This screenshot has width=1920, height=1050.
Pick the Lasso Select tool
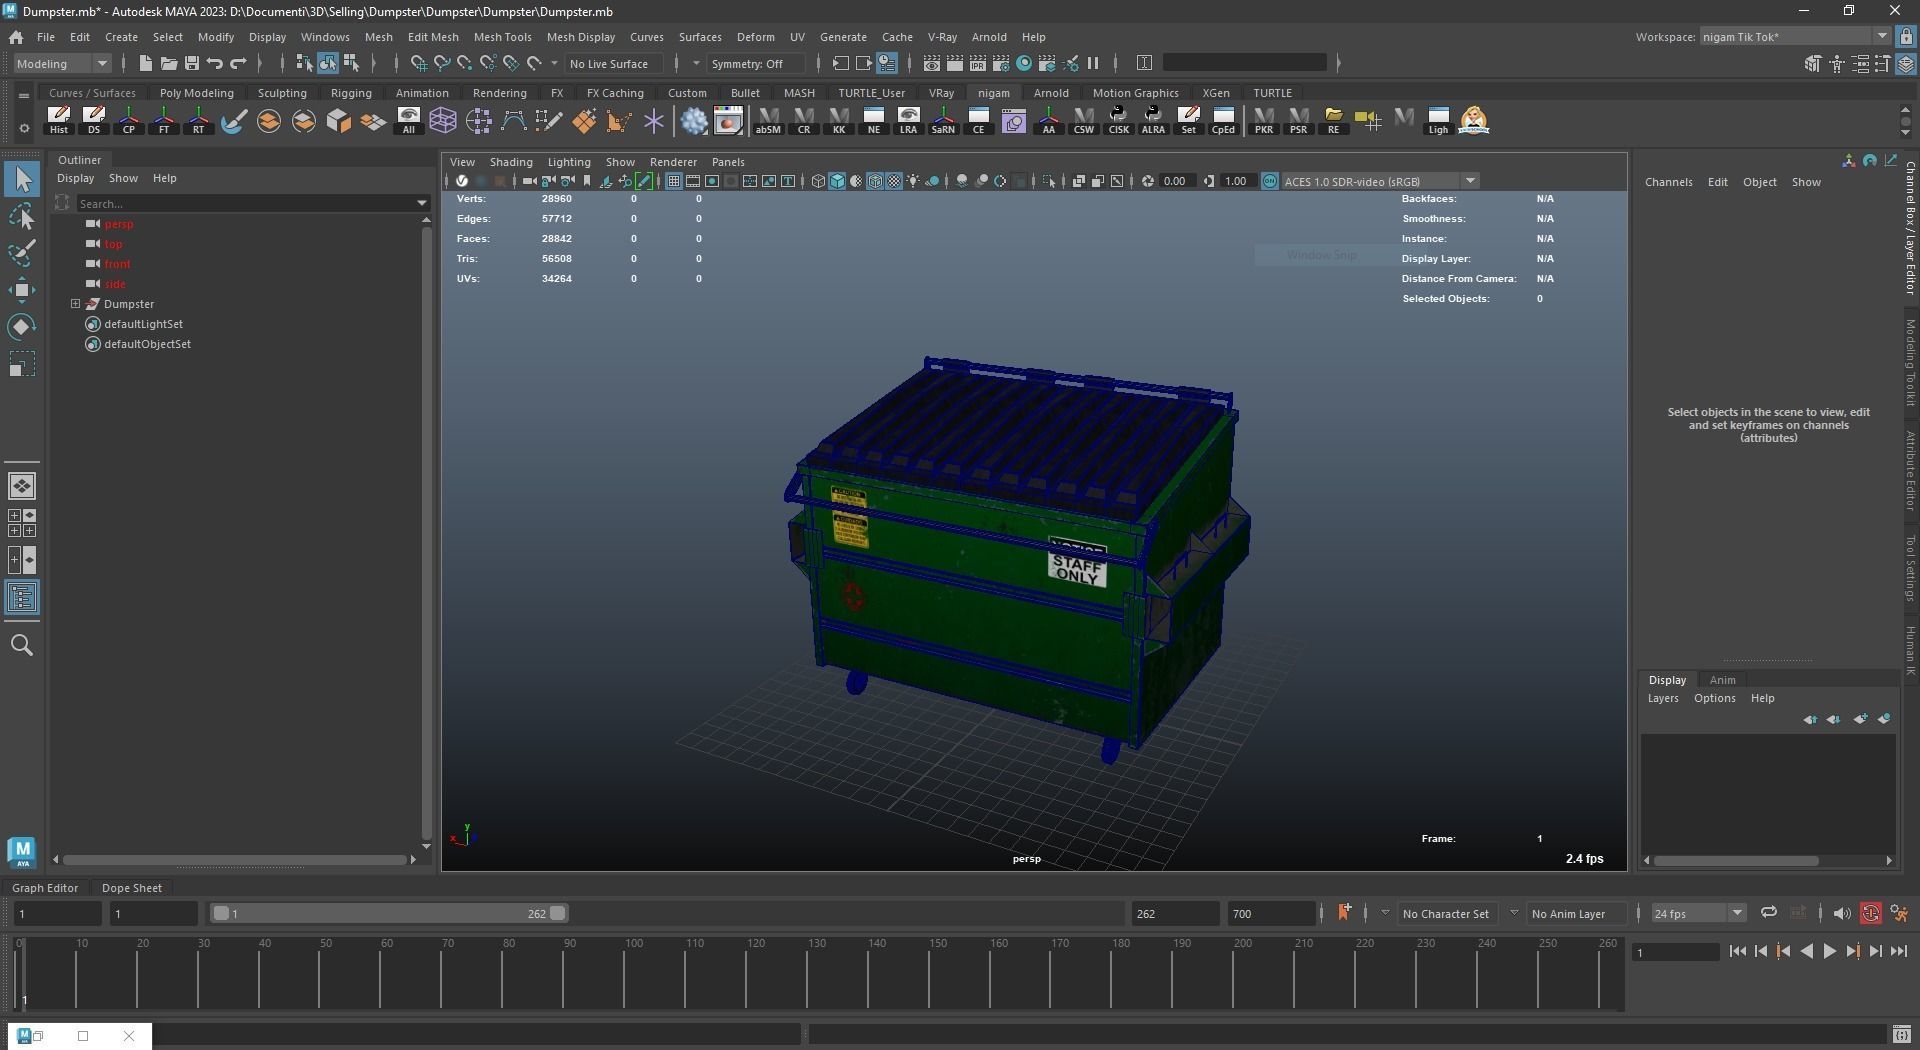(22, 216)
